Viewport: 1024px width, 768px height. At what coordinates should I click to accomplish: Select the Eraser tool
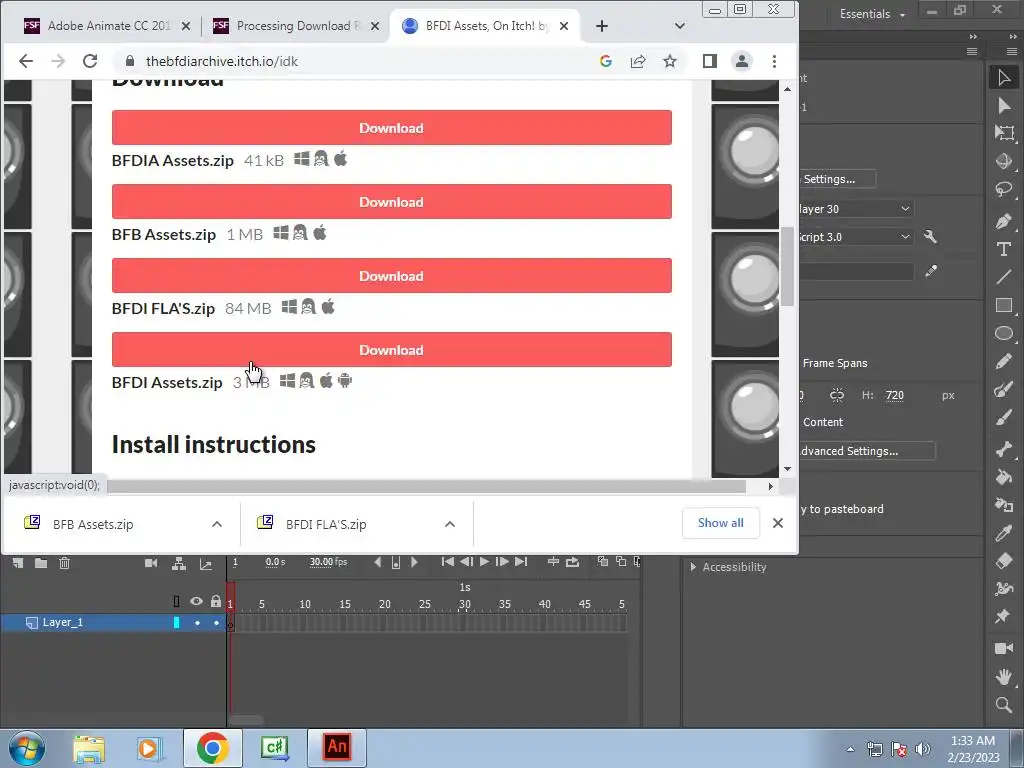tap(1004, 561)
